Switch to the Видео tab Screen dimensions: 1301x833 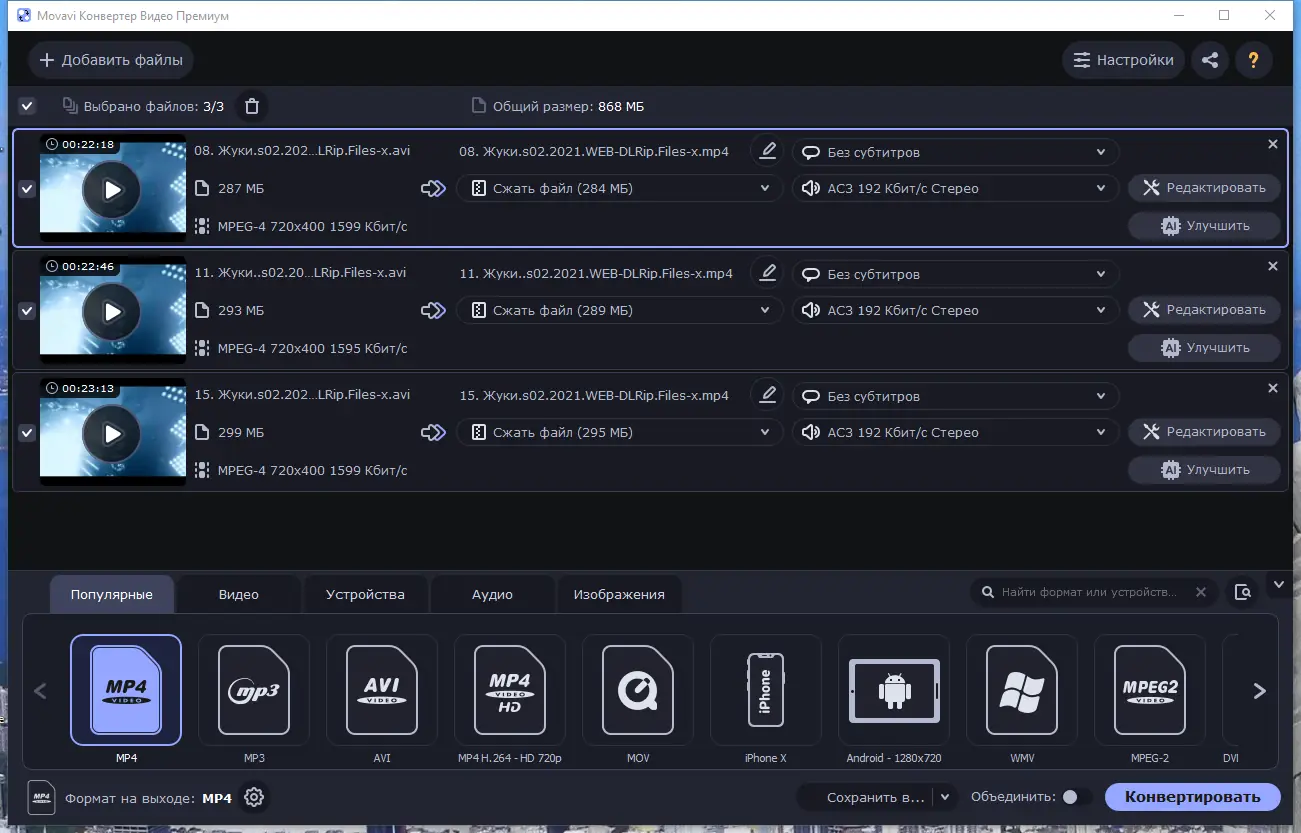239,594
